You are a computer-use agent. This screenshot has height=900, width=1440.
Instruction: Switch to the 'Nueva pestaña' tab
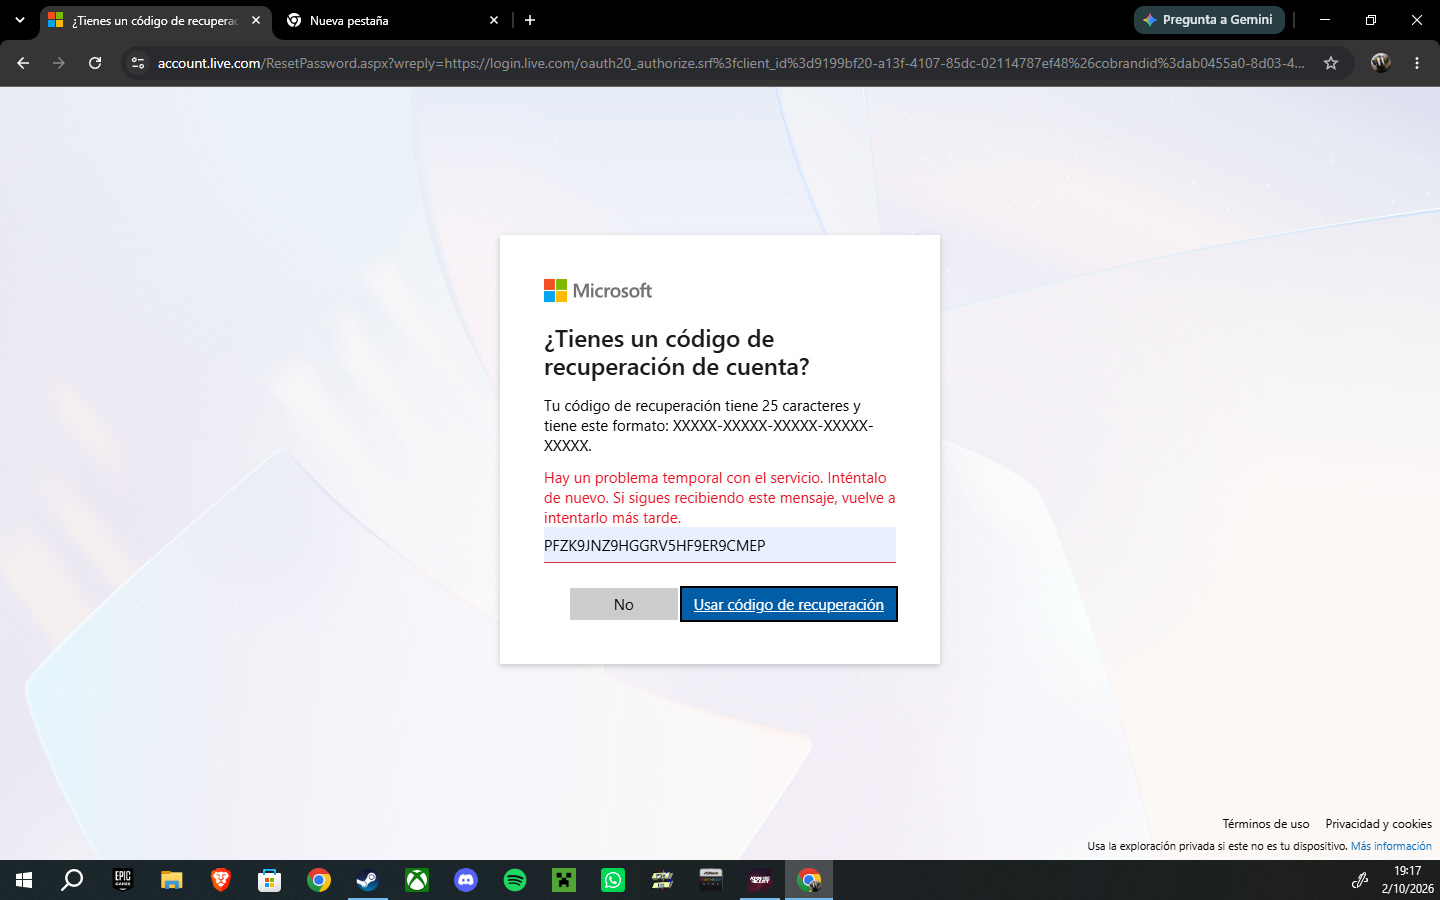click(x=393, y=21)
